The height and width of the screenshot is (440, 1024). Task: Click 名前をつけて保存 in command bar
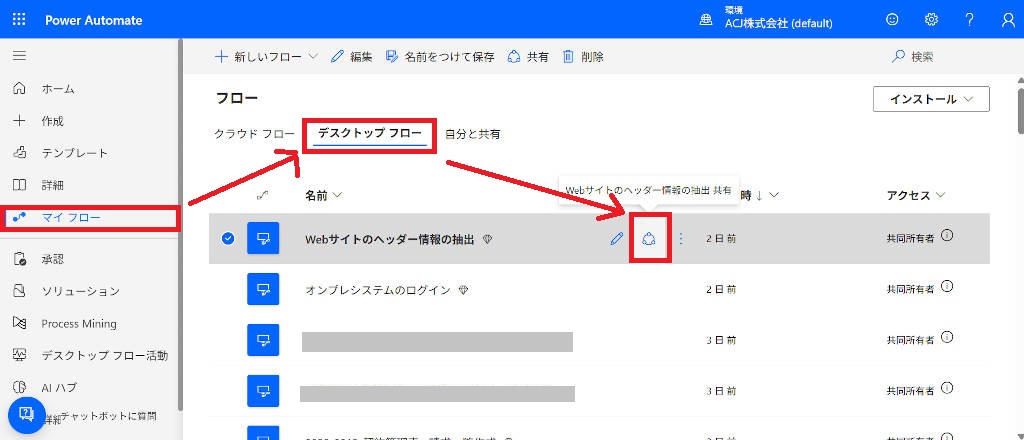point(440,57)
